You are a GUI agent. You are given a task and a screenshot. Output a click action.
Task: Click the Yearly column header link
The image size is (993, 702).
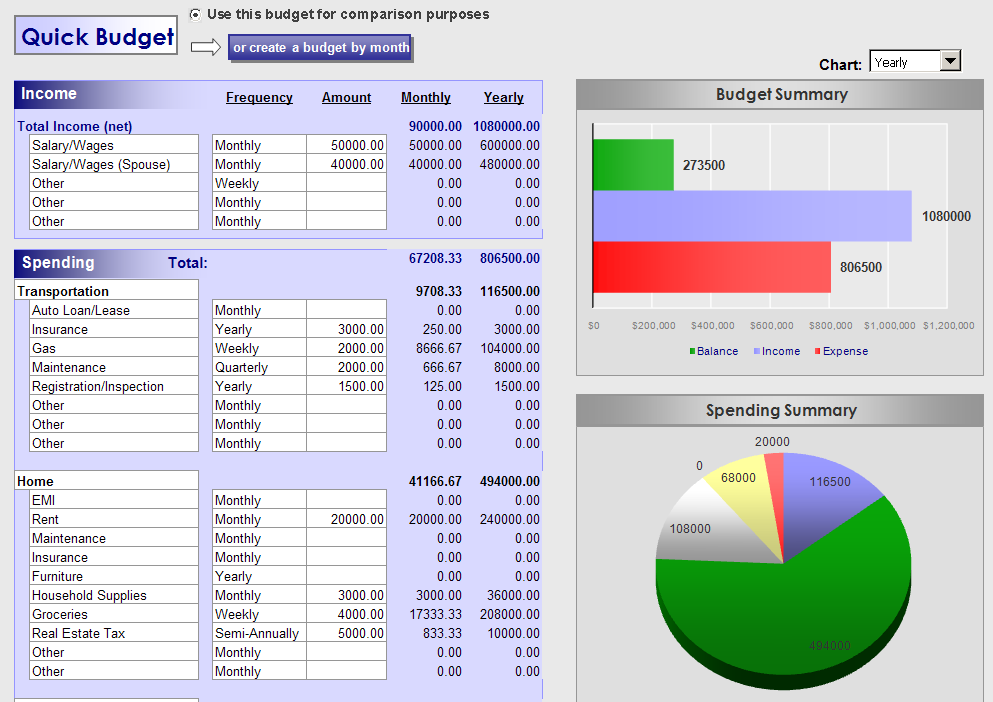tap(503, 97)
